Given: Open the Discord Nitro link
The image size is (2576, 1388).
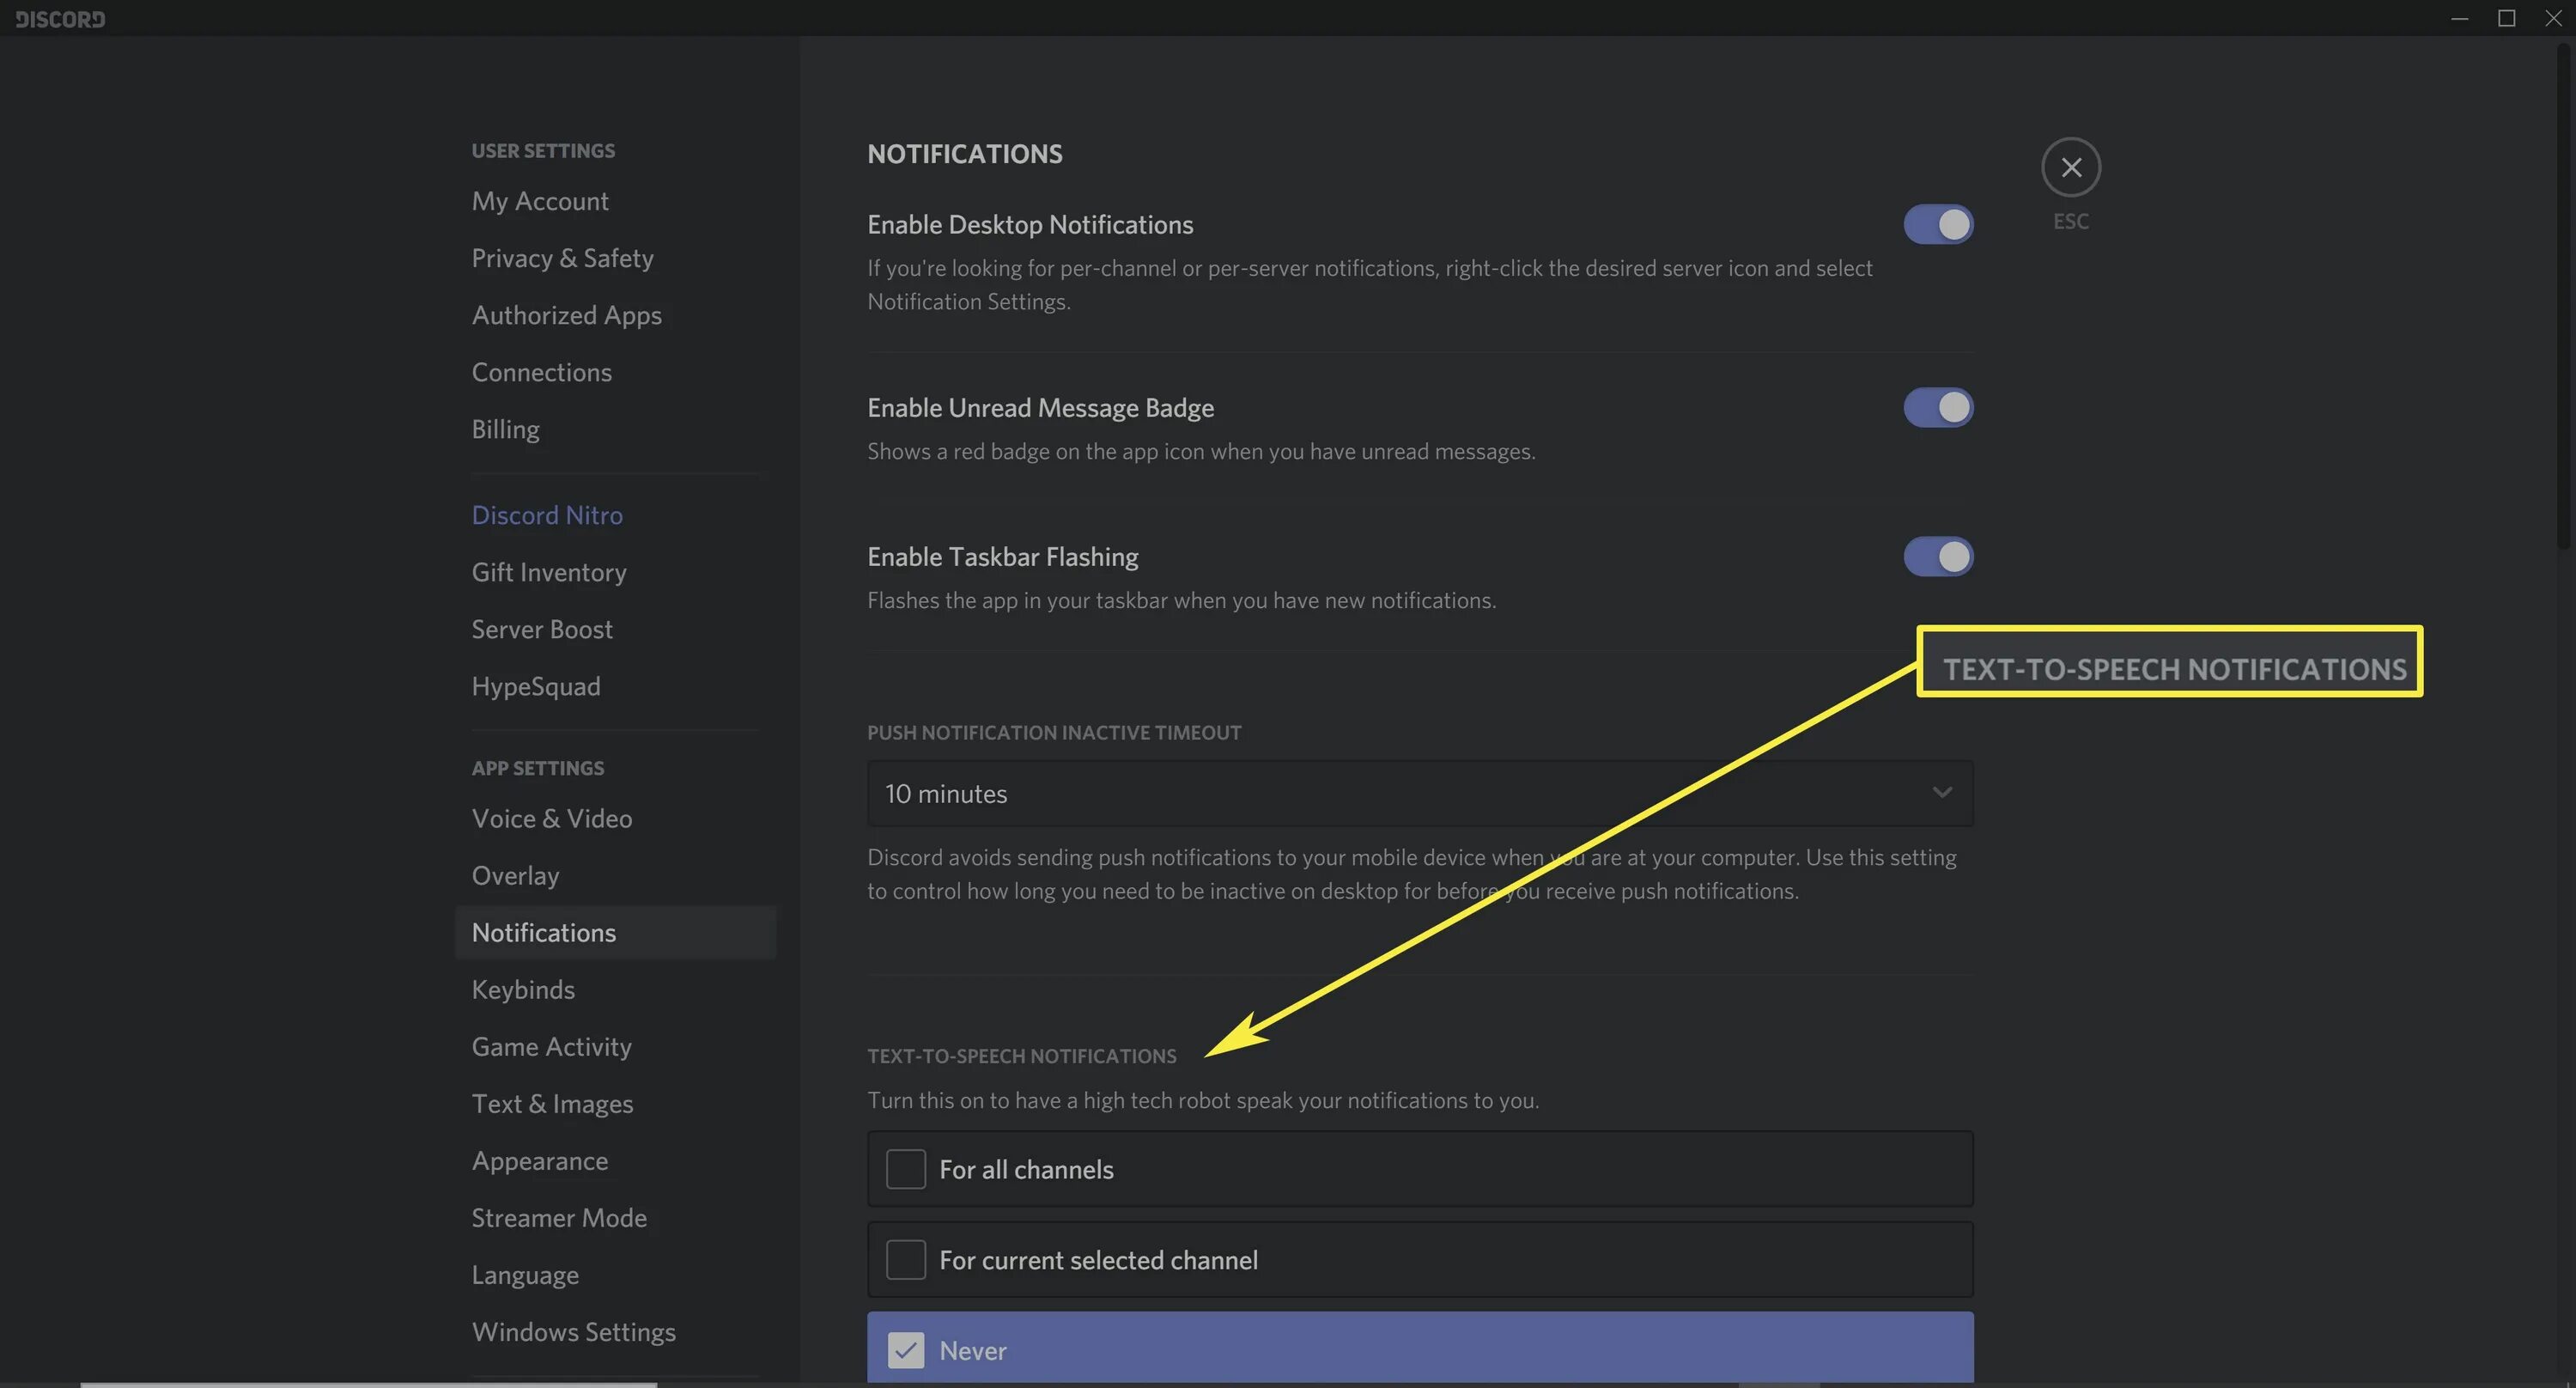Looking at the screenshot, I should 547,515.
